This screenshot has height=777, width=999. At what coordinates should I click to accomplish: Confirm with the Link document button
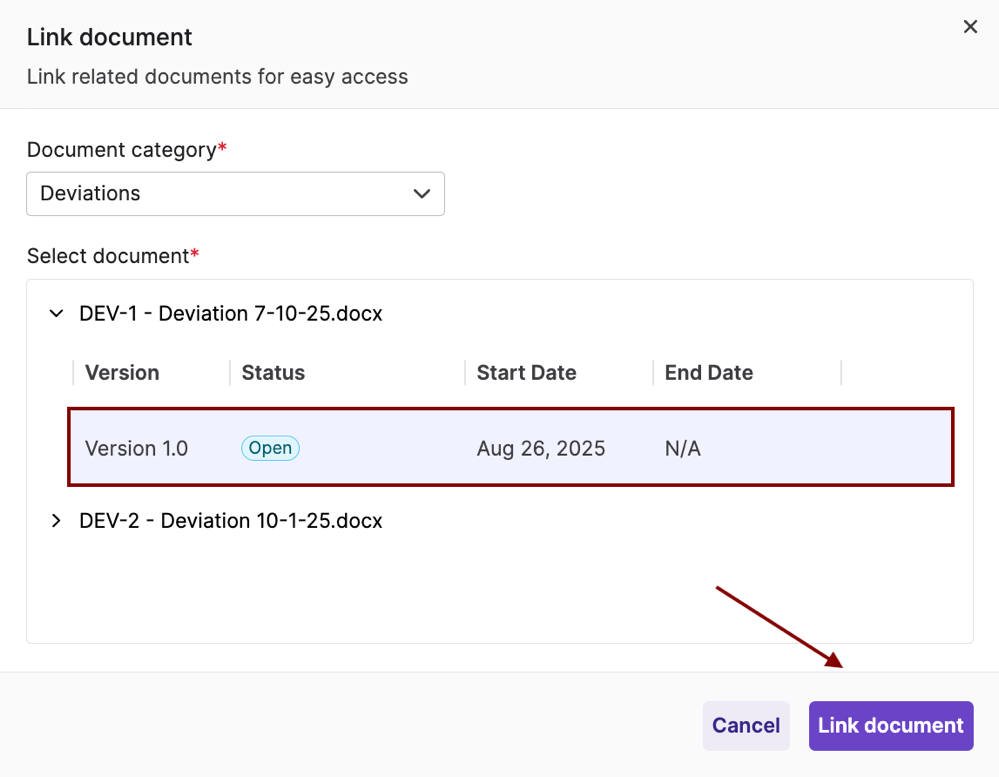pyautogui.click(x=890, y=726)
